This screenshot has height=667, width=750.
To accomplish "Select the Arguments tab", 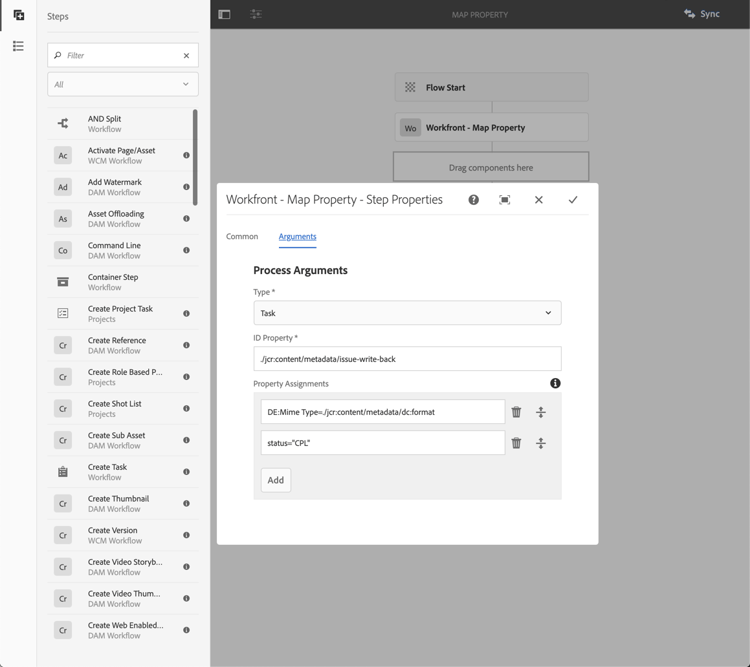I will [x=298, y=236].
